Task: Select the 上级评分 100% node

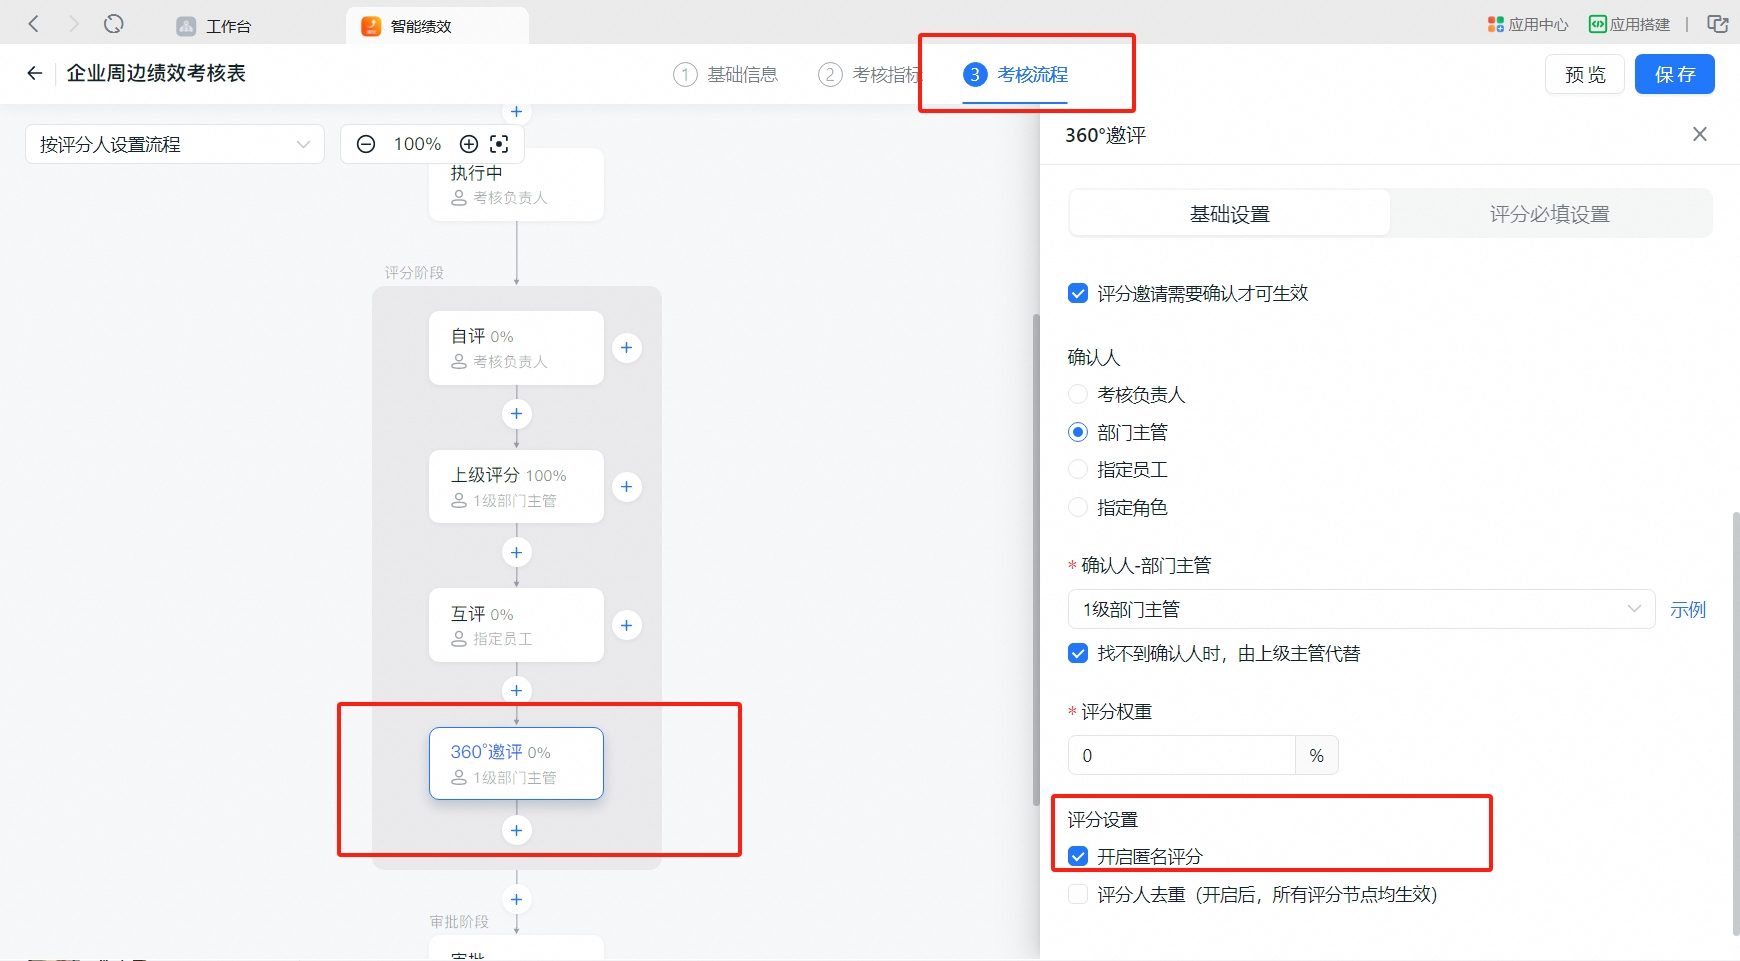Action: (x=516, y=486)
